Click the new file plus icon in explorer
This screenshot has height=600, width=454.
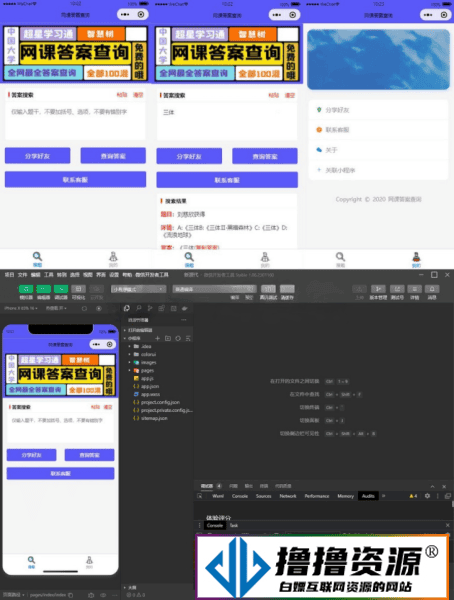tap(157, 338)
